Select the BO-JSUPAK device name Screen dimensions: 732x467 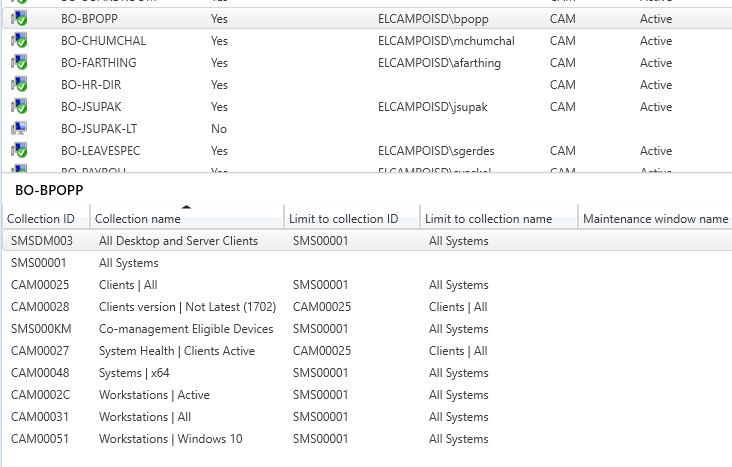tap(91, 106)
